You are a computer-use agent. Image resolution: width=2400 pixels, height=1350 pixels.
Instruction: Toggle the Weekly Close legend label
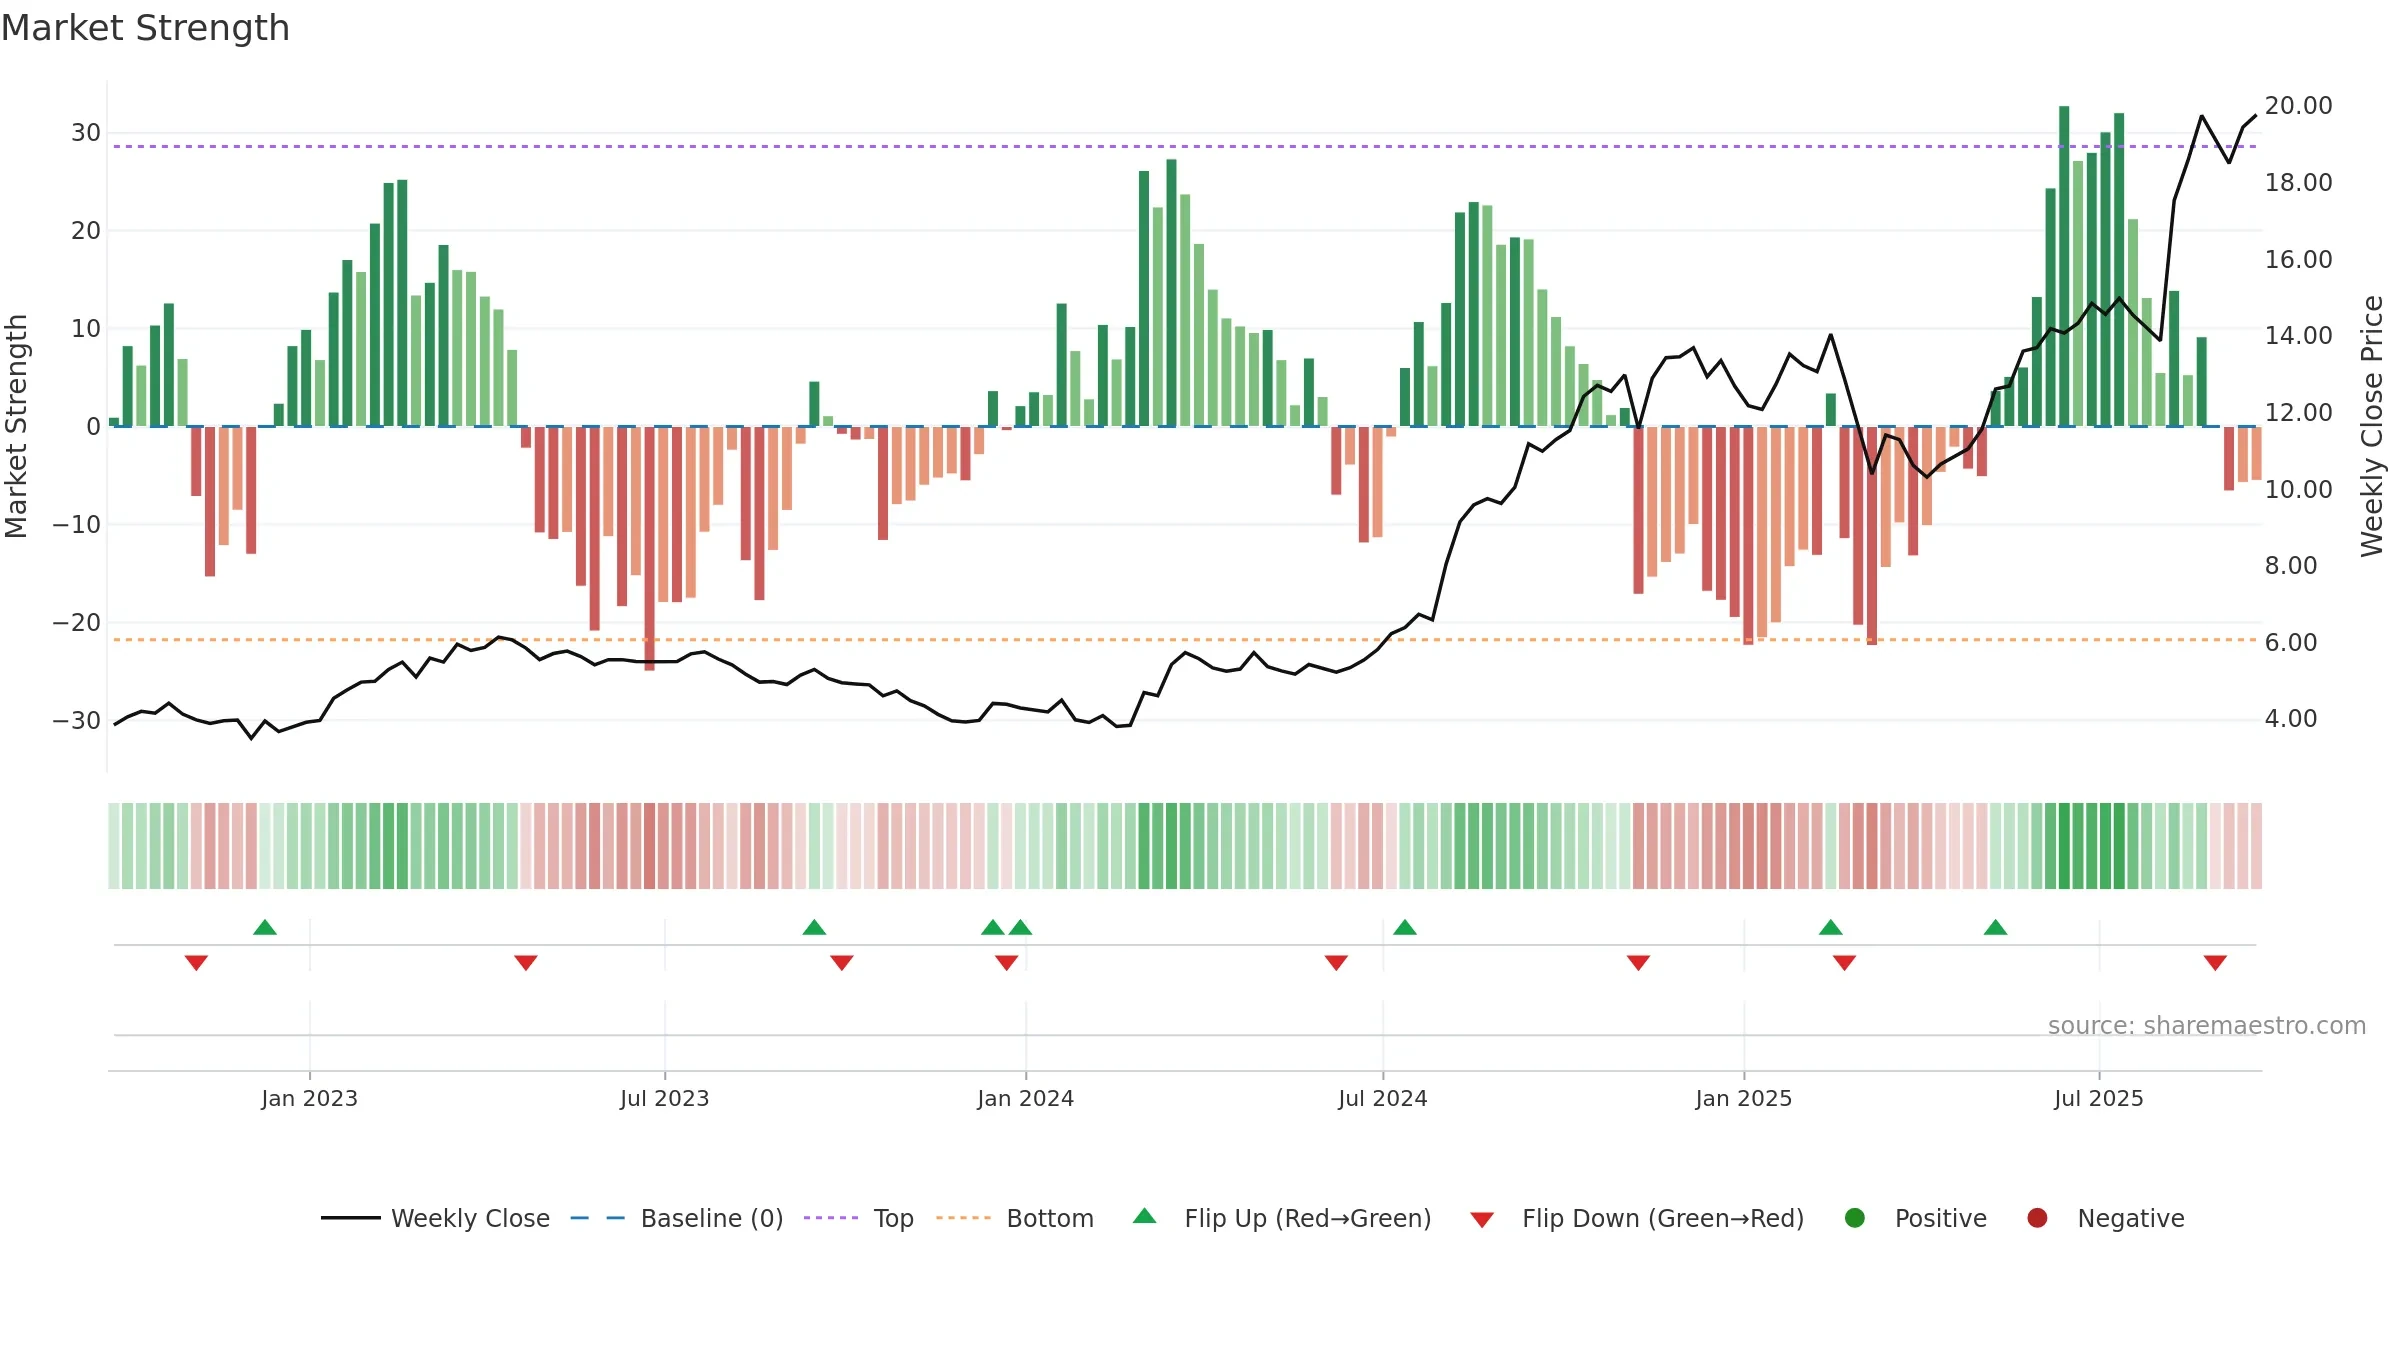point(470,1219)
